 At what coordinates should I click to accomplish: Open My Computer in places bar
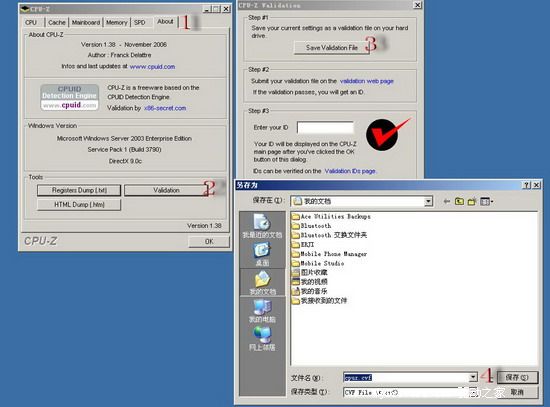point(262,311)
